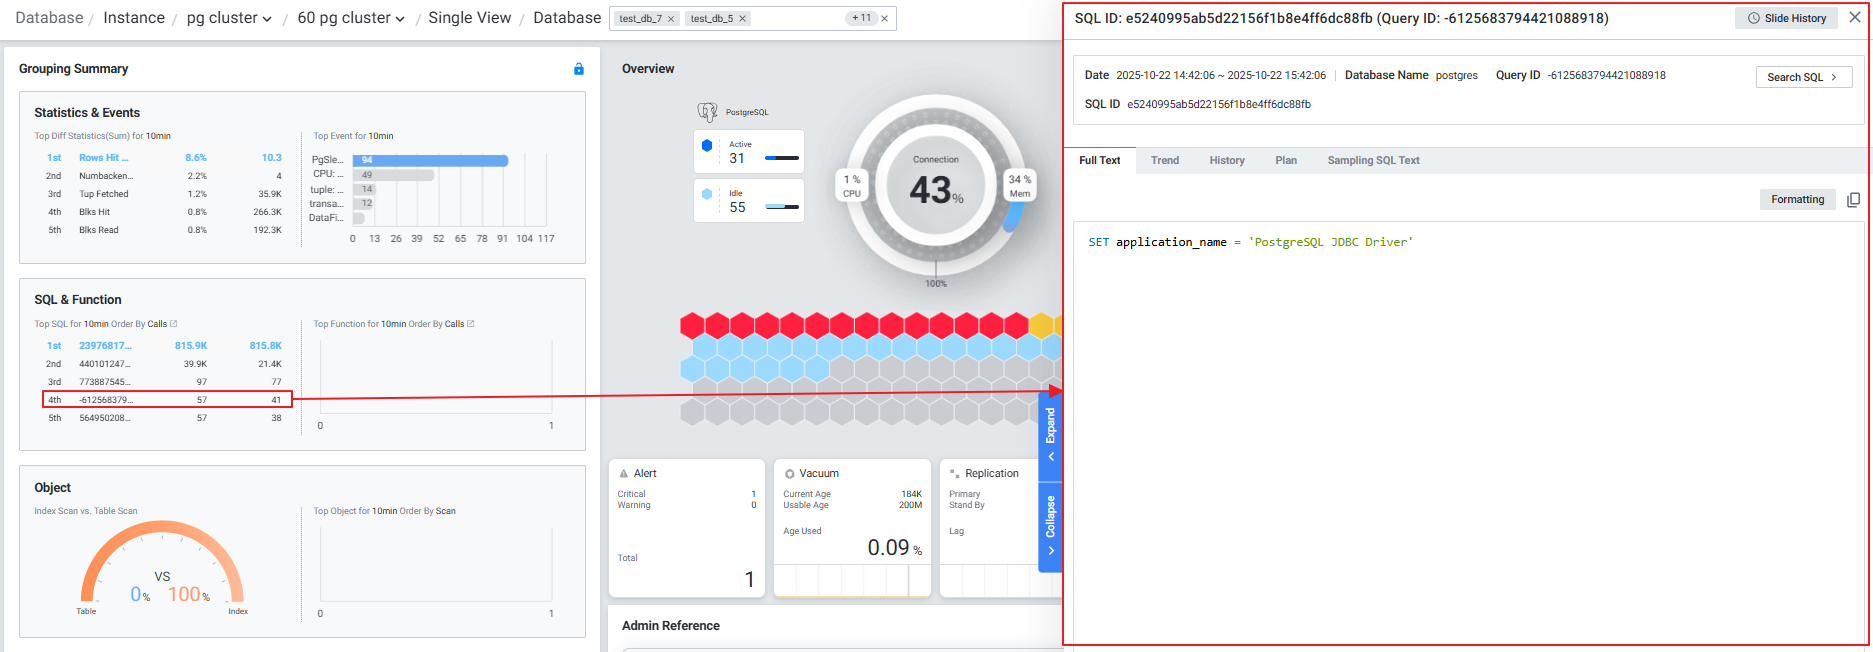Screen dimensions: 1873x652
Task: Remove the test_db_5 tag
Action: click(743, 19)
